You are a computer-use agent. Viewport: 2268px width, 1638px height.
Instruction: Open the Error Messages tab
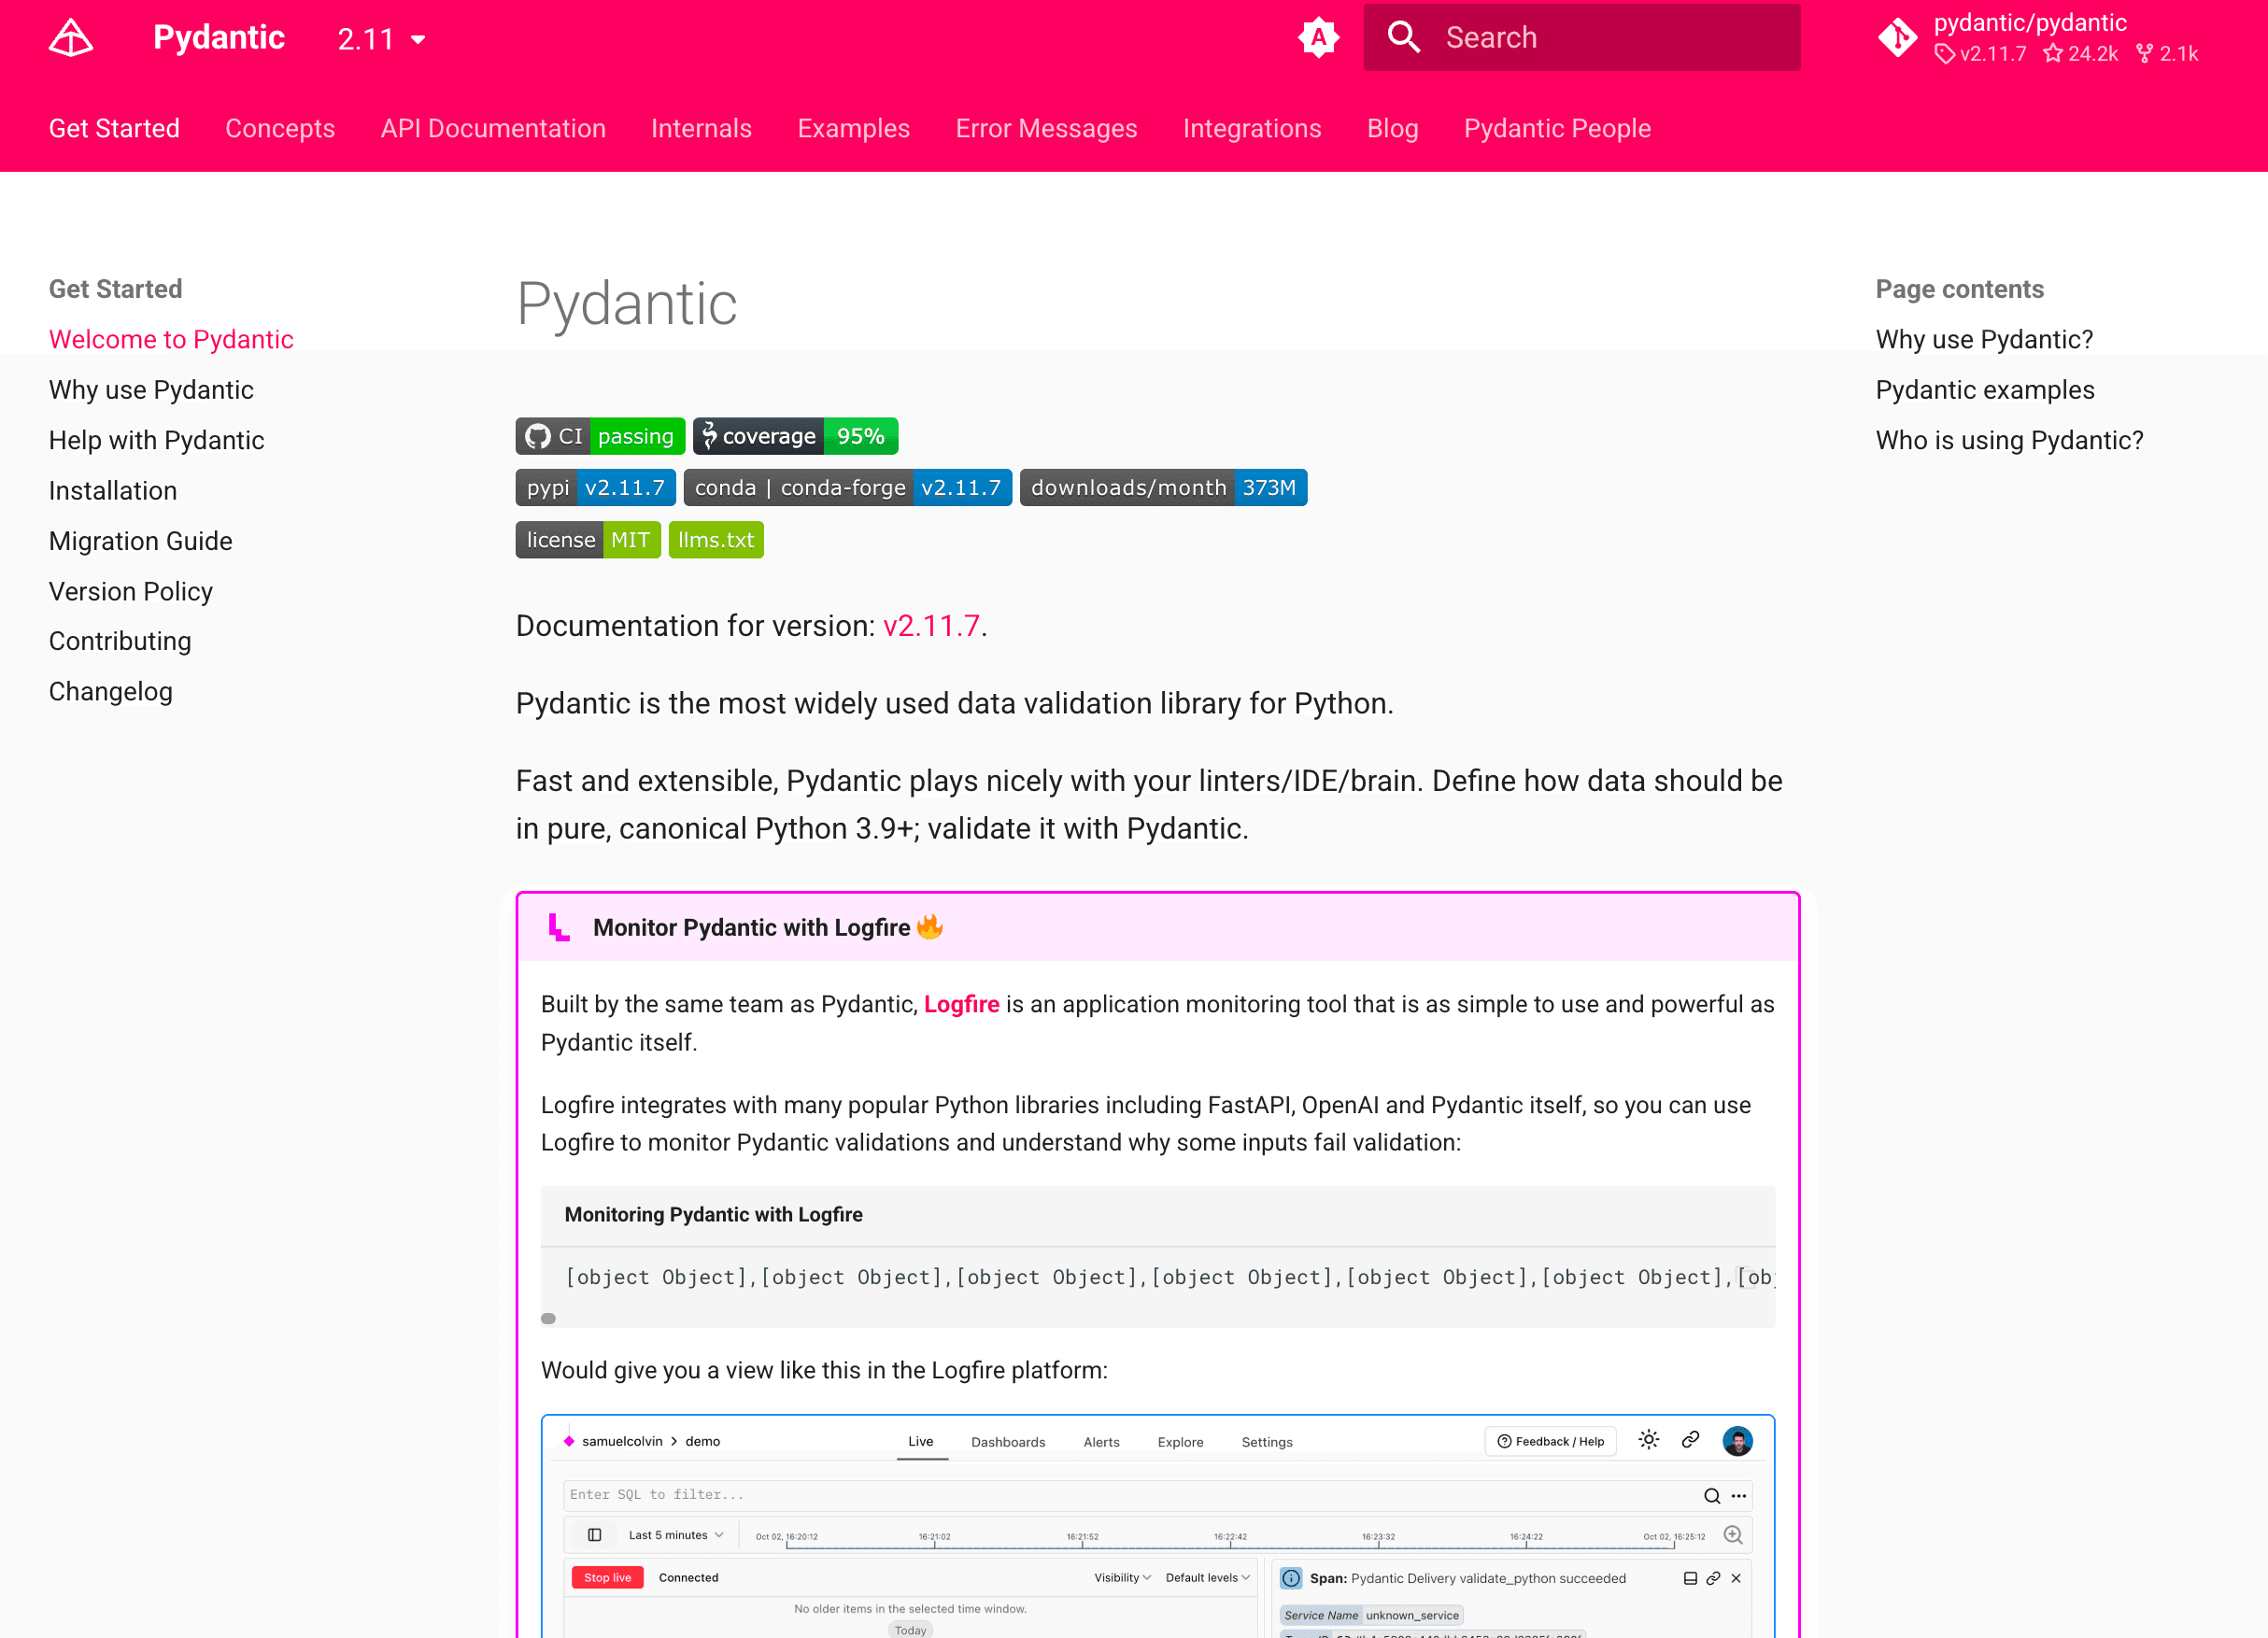tap(1046, 128)
